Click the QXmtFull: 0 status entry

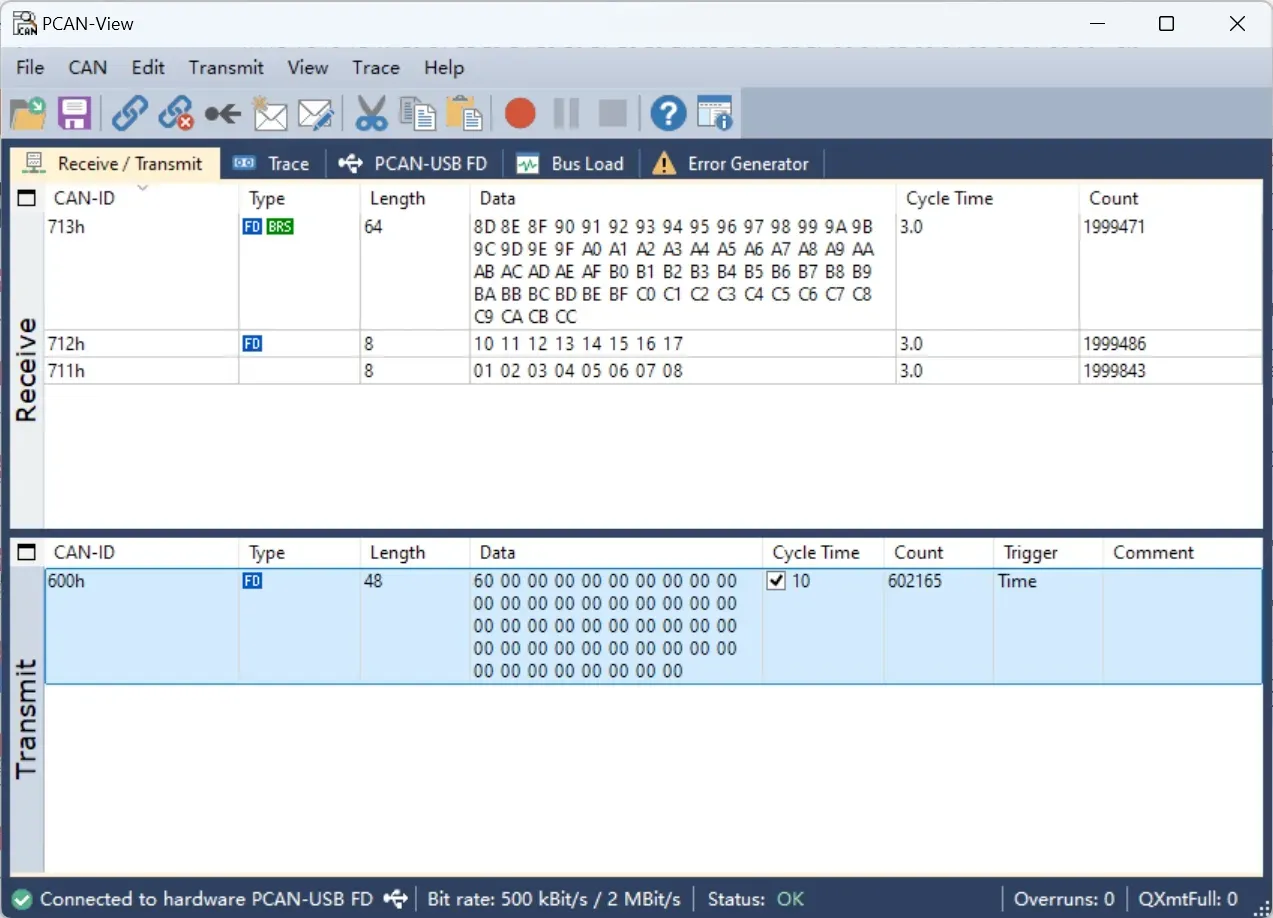(x=1187, y=899)
